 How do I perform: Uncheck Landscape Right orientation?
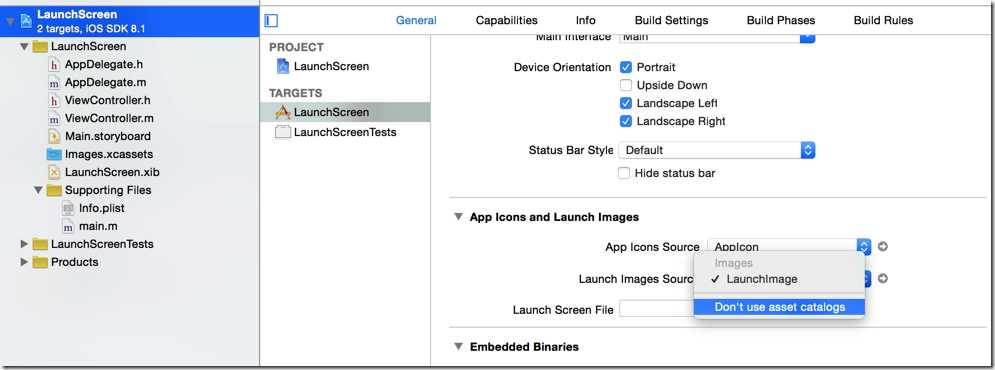[626, 121]
